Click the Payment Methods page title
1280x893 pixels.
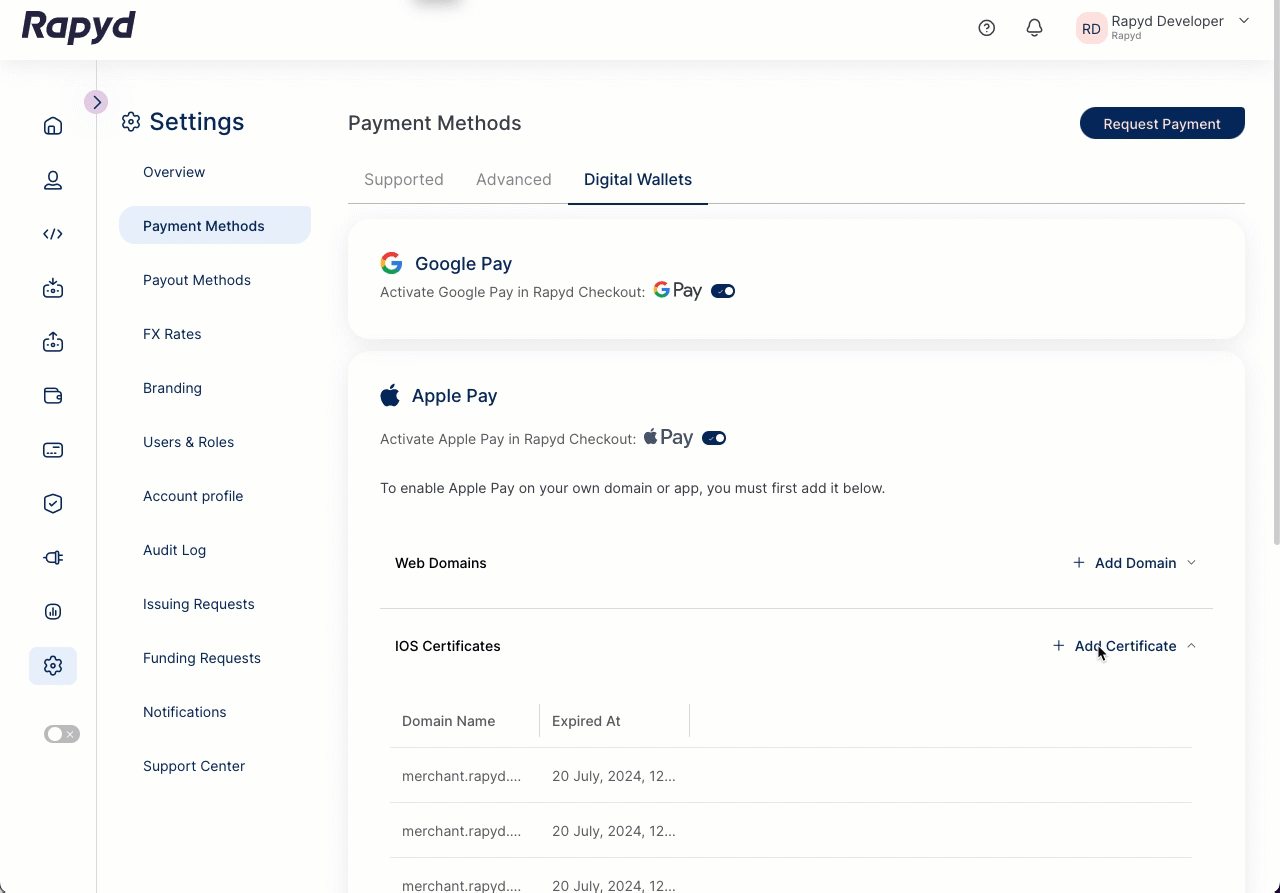tap(435, 123)
